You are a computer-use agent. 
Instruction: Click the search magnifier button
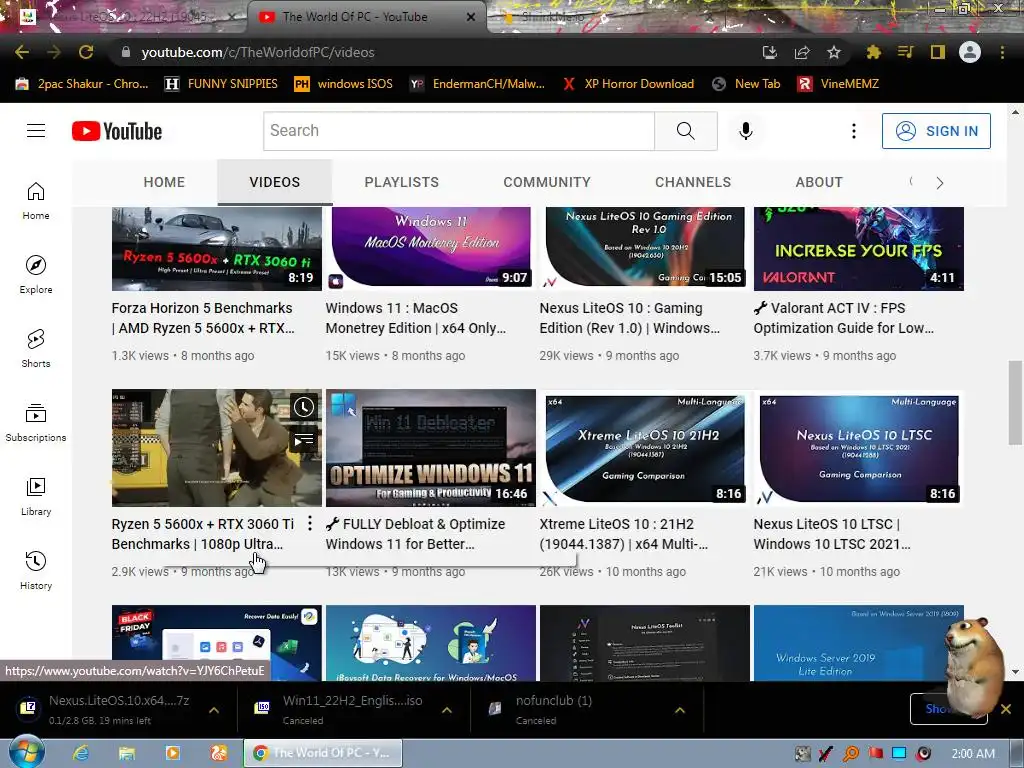click(686, 131)
